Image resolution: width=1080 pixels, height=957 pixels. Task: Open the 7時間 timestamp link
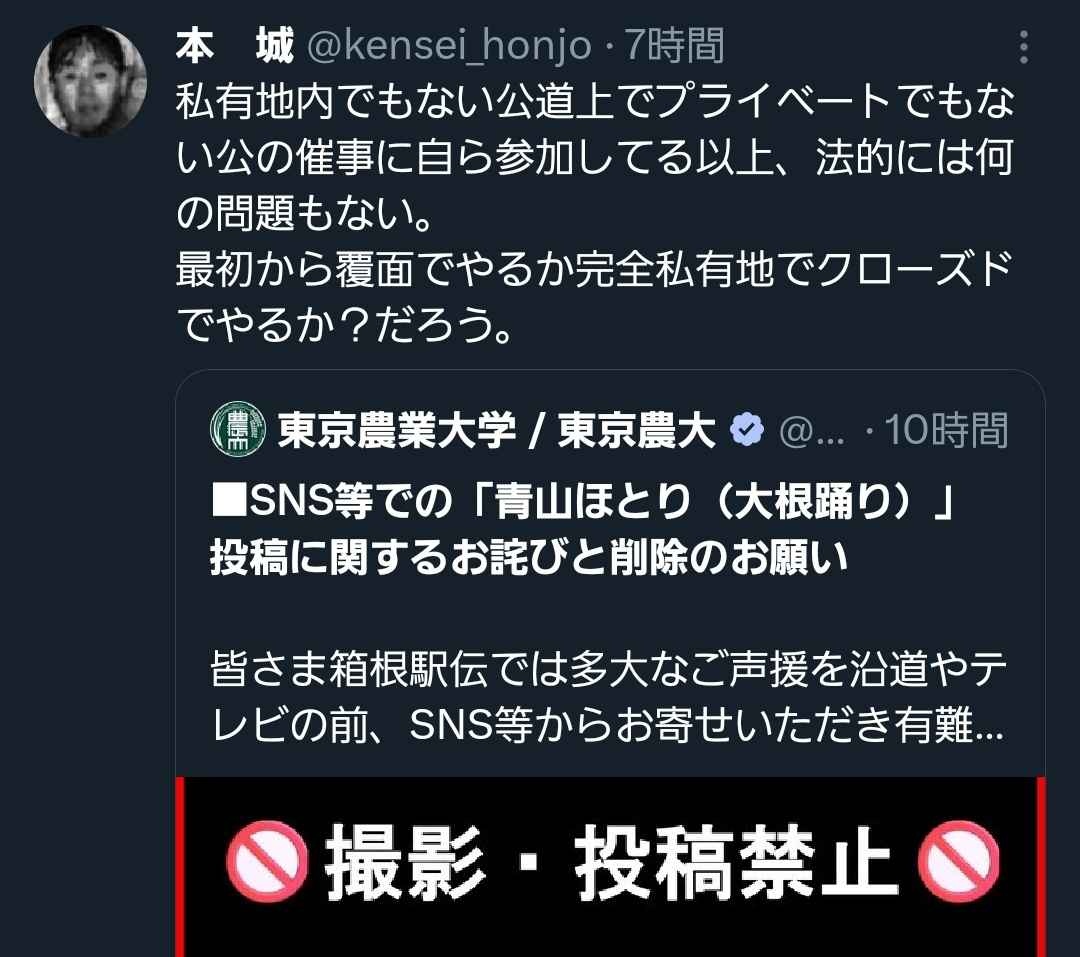[x=674, y=46]
